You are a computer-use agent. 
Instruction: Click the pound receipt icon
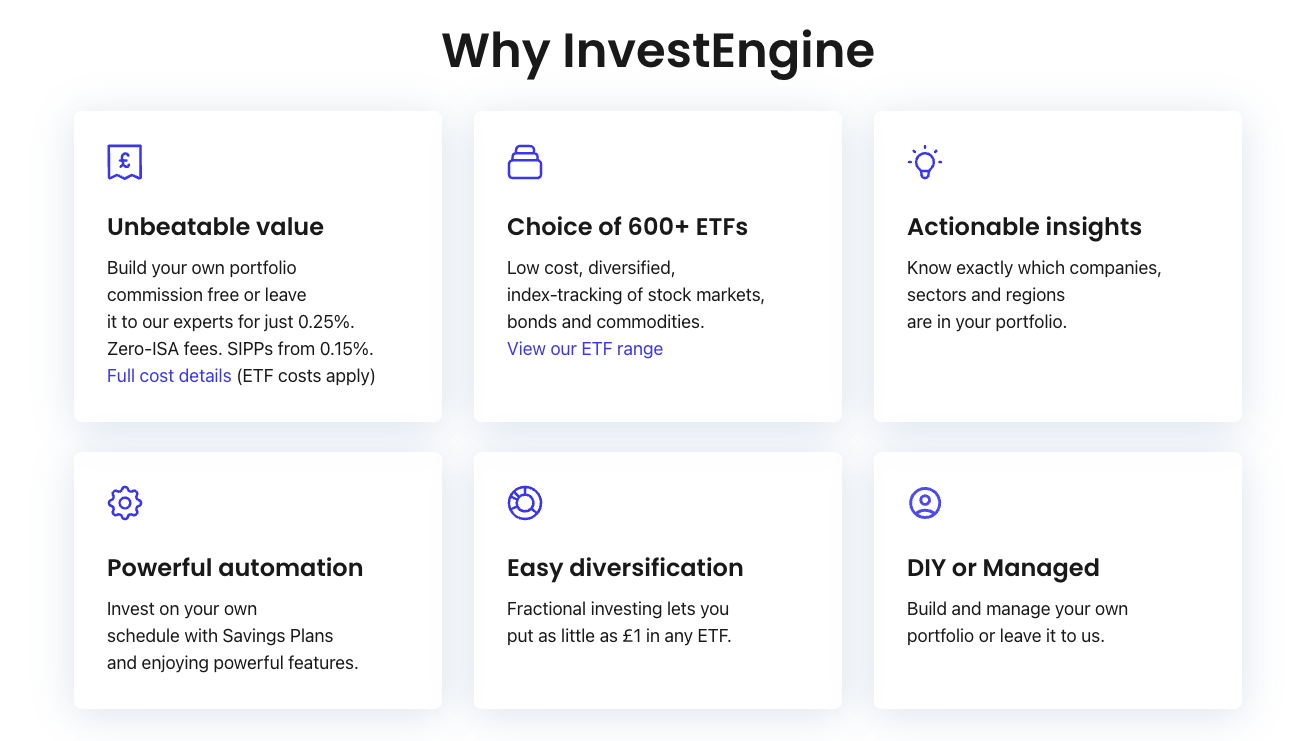pos(124,161)
